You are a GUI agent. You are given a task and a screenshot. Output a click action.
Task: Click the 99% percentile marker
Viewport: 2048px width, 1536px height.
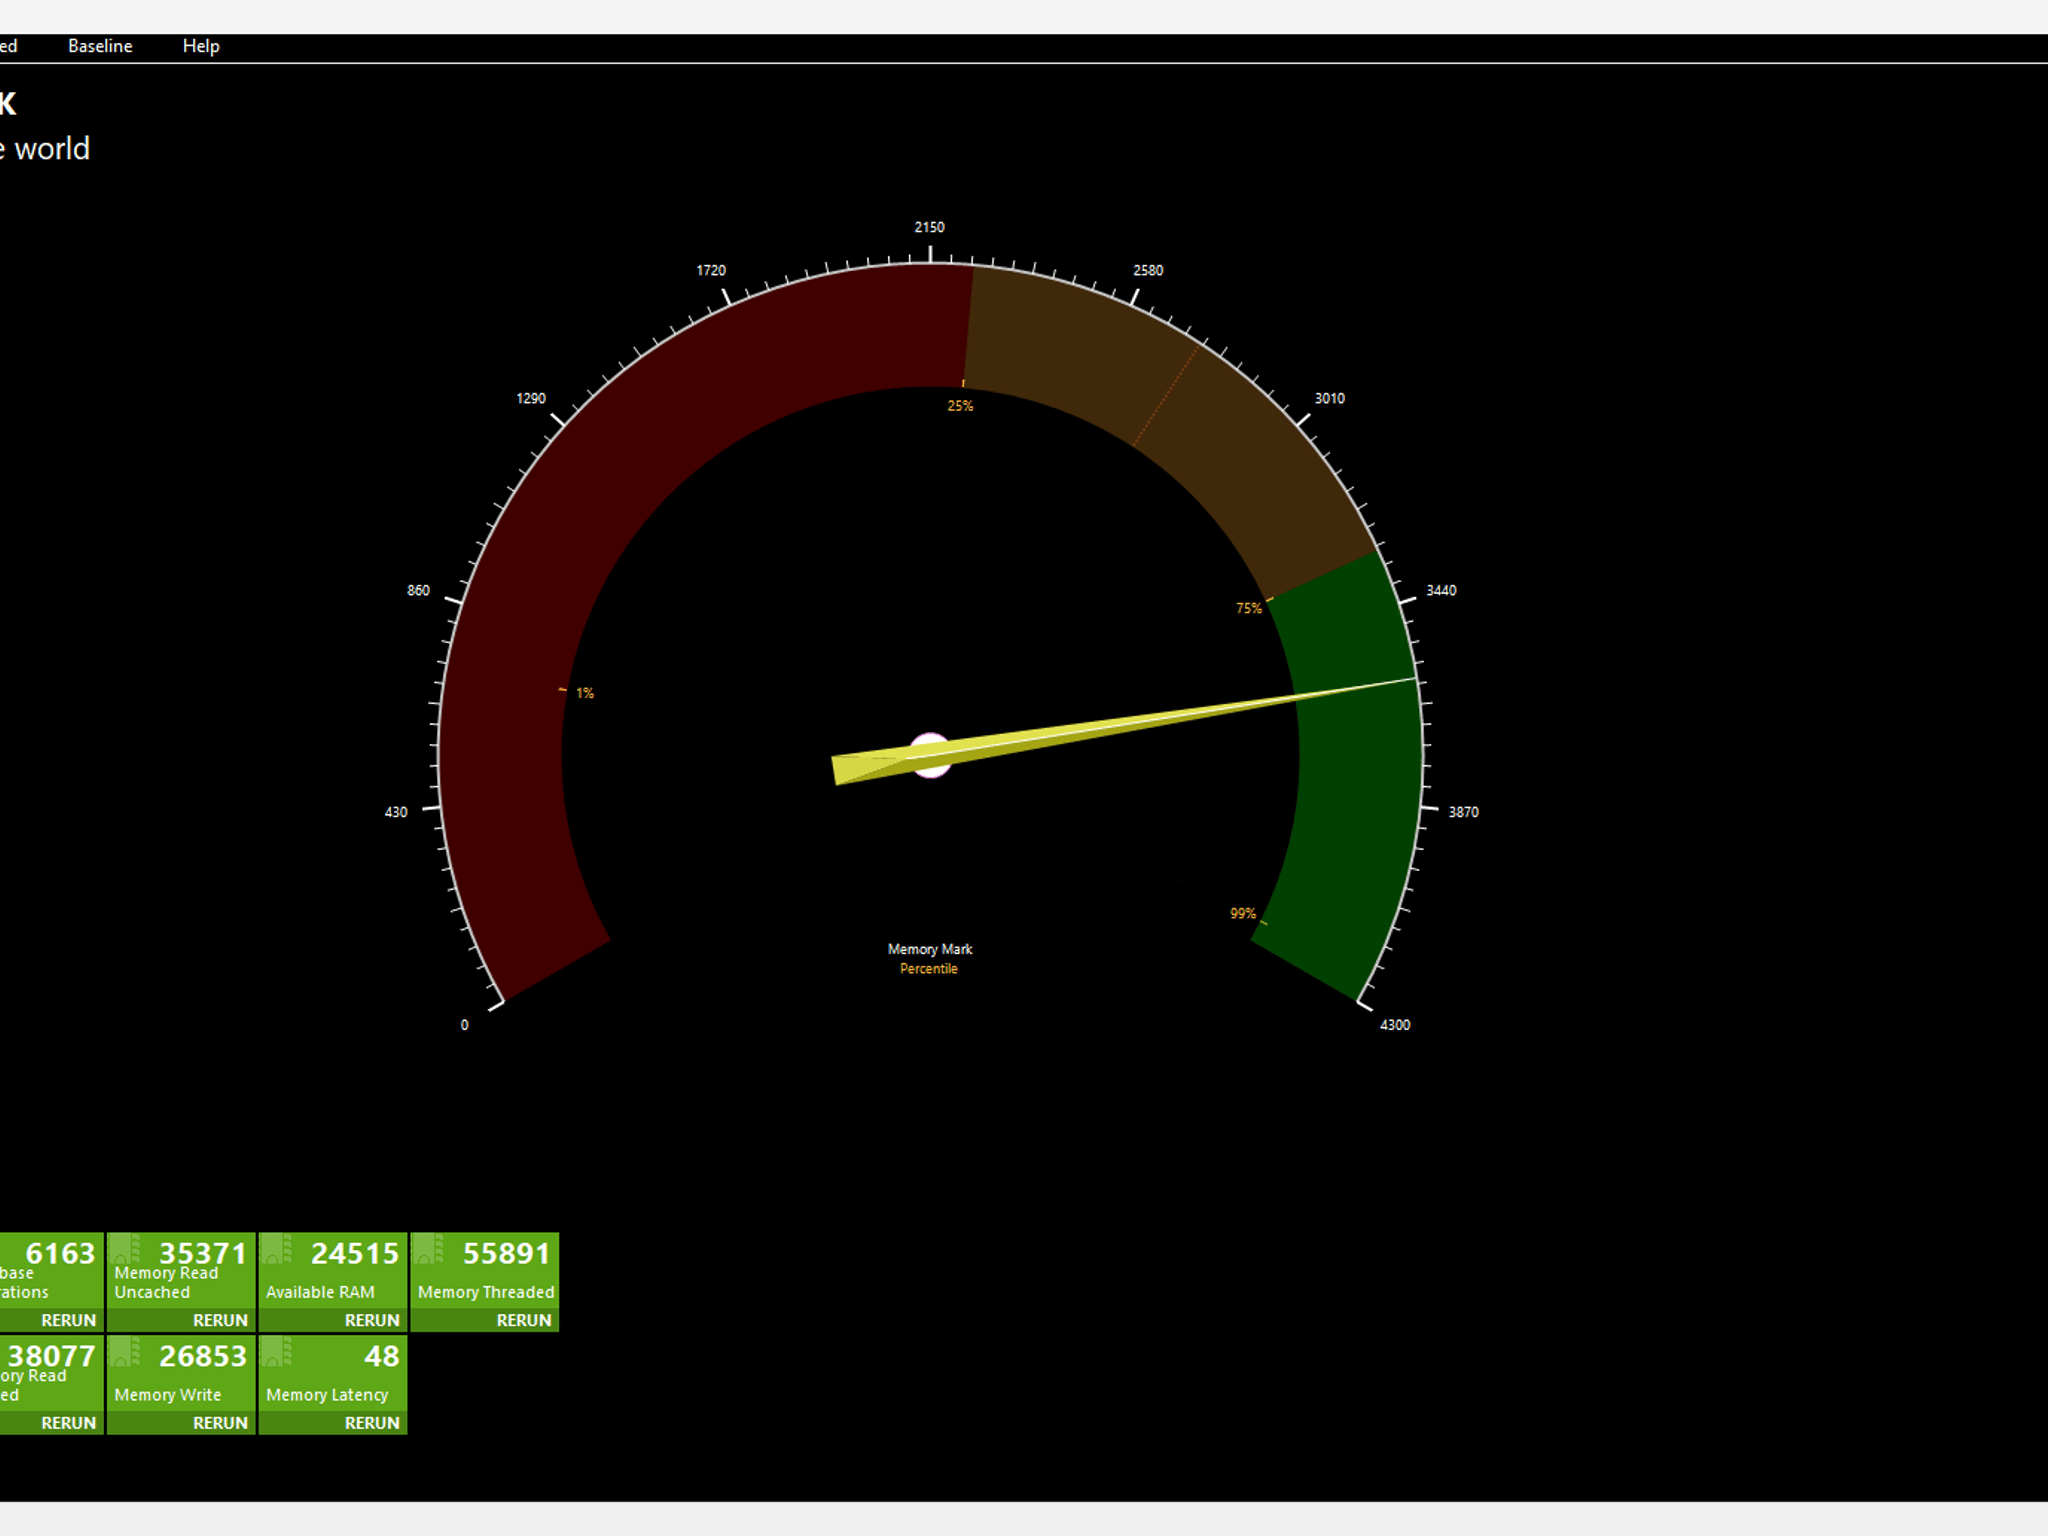point(1243,913)
